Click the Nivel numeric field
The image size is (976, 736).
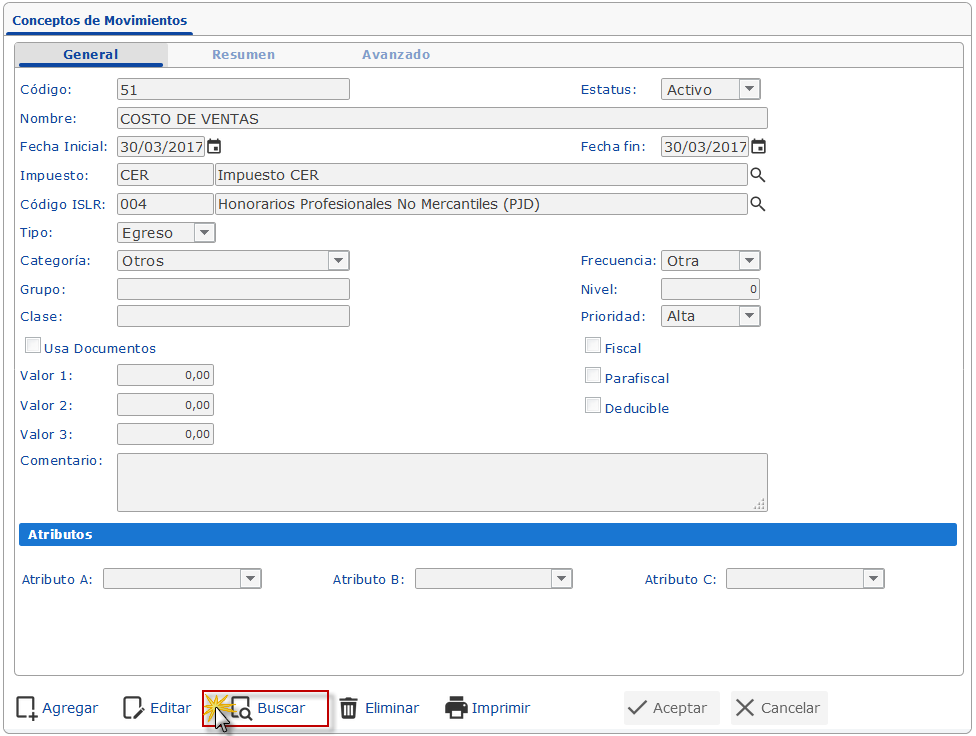point(710,289)
